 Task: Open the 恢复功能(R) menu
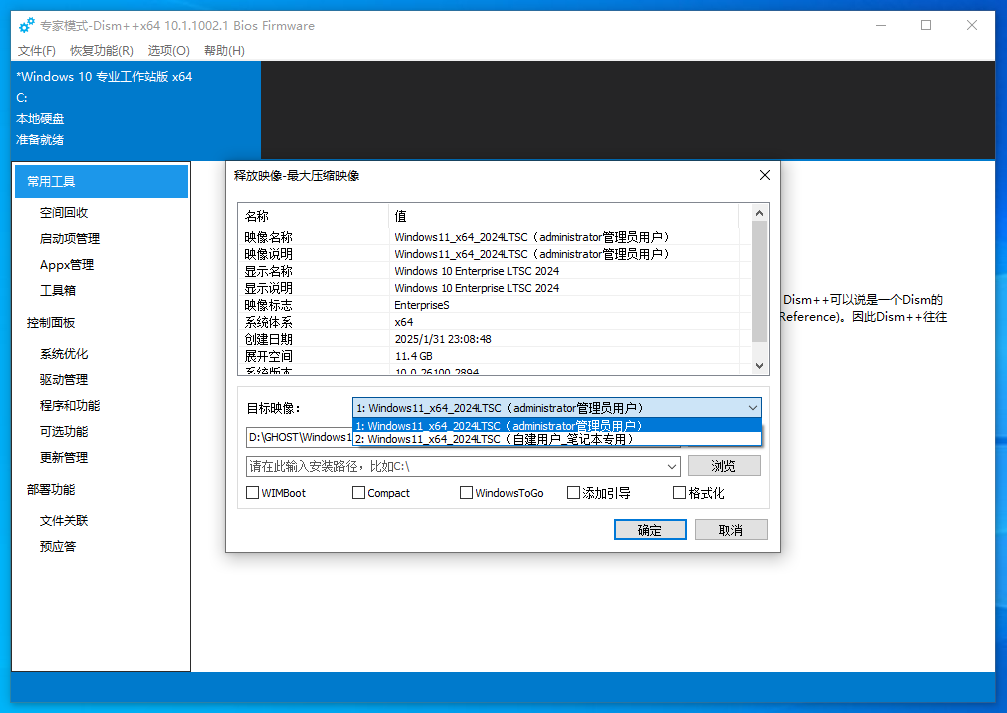tap(101, 51)
